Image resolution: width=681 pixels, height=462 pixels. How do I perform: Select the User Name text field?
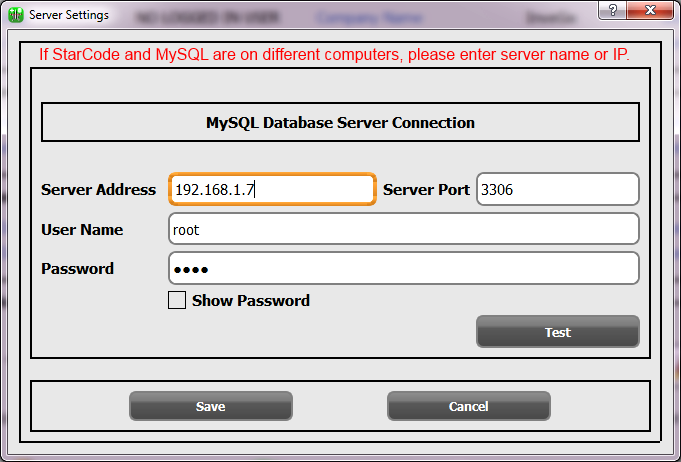403,229
